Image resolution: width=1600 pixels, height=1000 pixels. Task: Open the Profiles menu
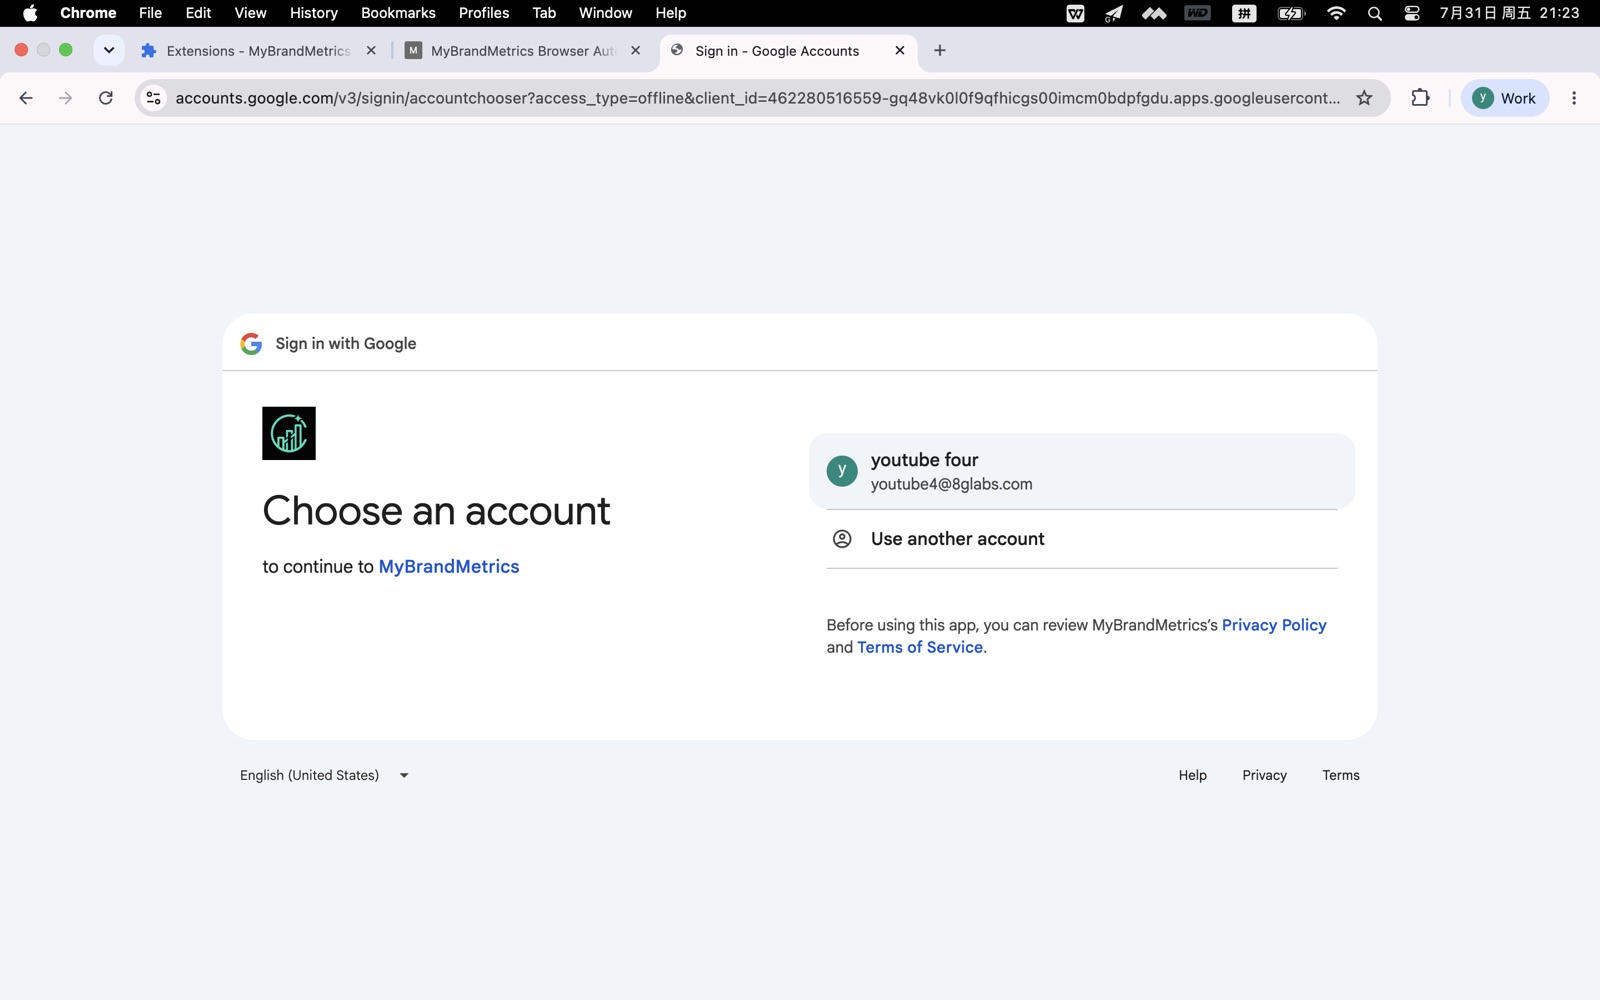click(x=484, y=13)
